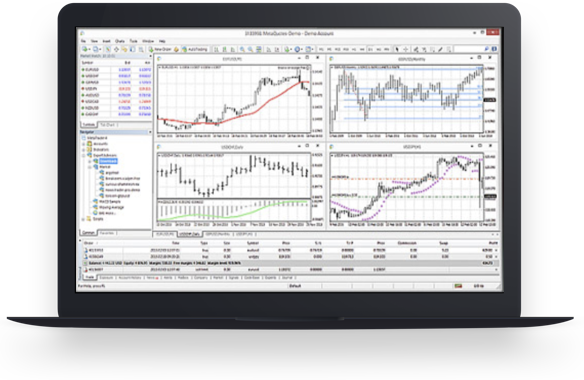Open the Tick Chart tab in Market Watch
The height and width of the screenshot is (380, 584).
point(108,125)
